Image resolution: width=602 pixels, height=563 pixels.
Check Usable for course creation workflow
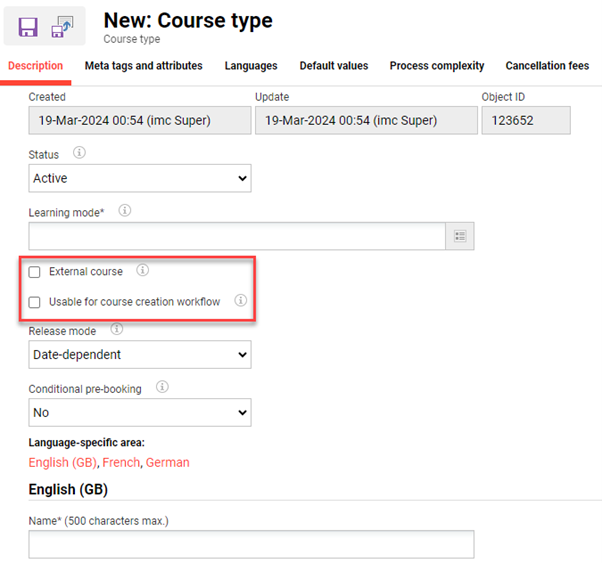35,302
